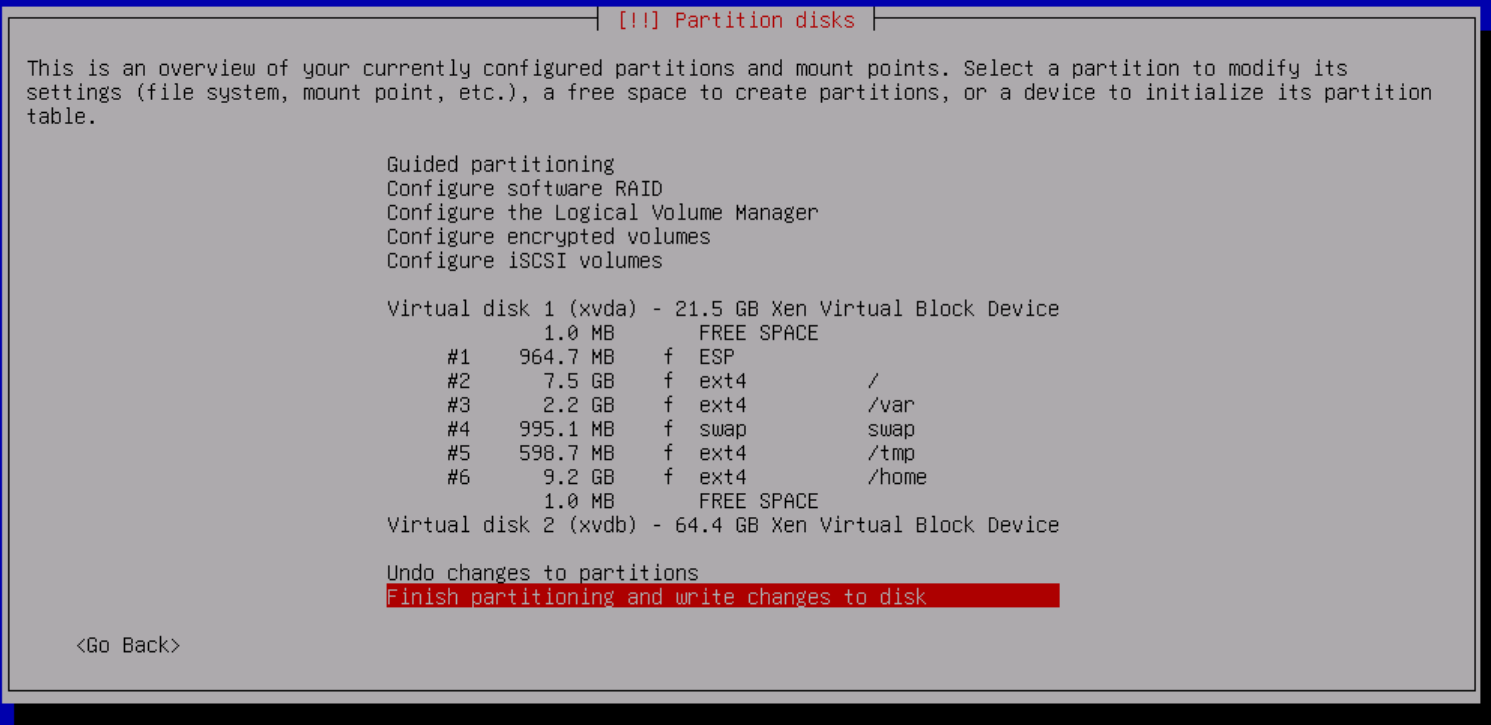Select the first 1.0 MB FREE SPACE entry
The width and height of the screenshot is (1491, 725).
[680, 333]
